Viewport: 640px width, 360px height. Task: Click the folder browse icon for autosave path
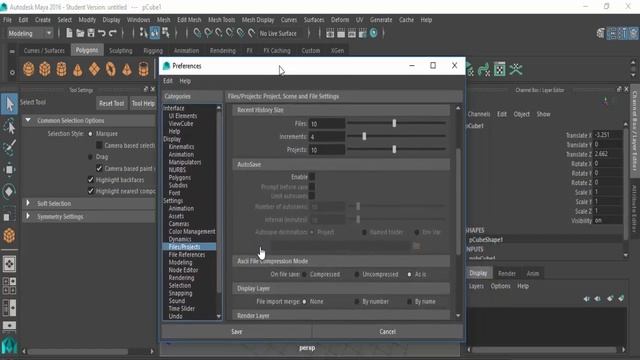(416, 246)
